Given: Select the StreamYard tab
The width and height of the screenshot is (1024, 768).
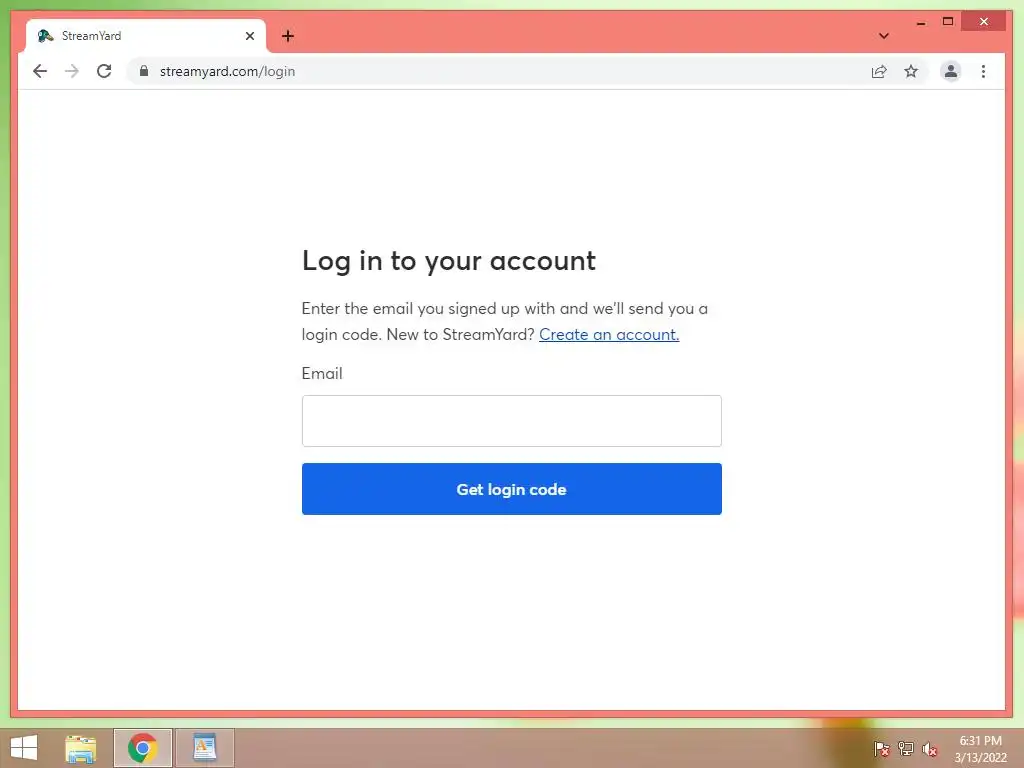Looking at the screenshot, I should click(146, 36).
